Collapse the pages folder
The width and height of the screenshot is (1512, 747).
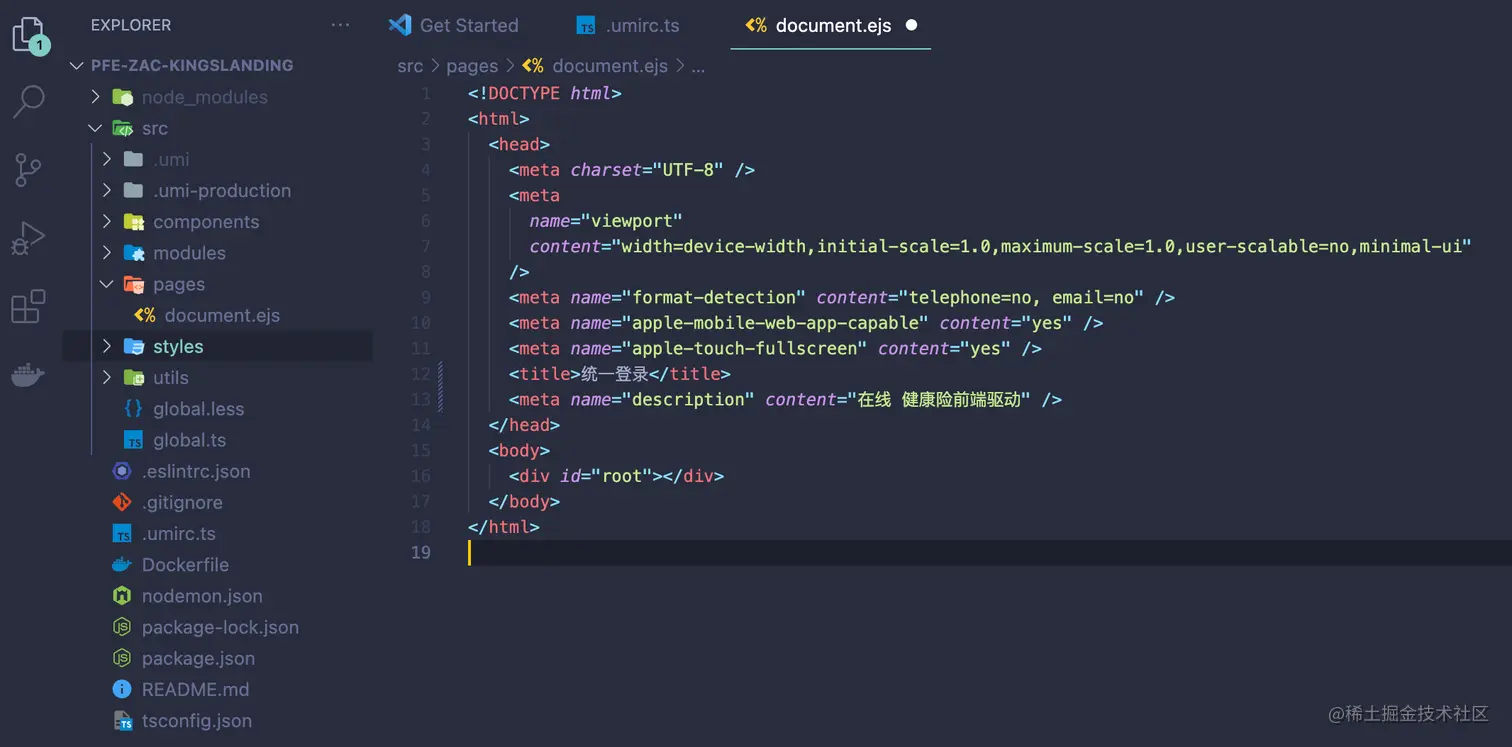(107, 284)
